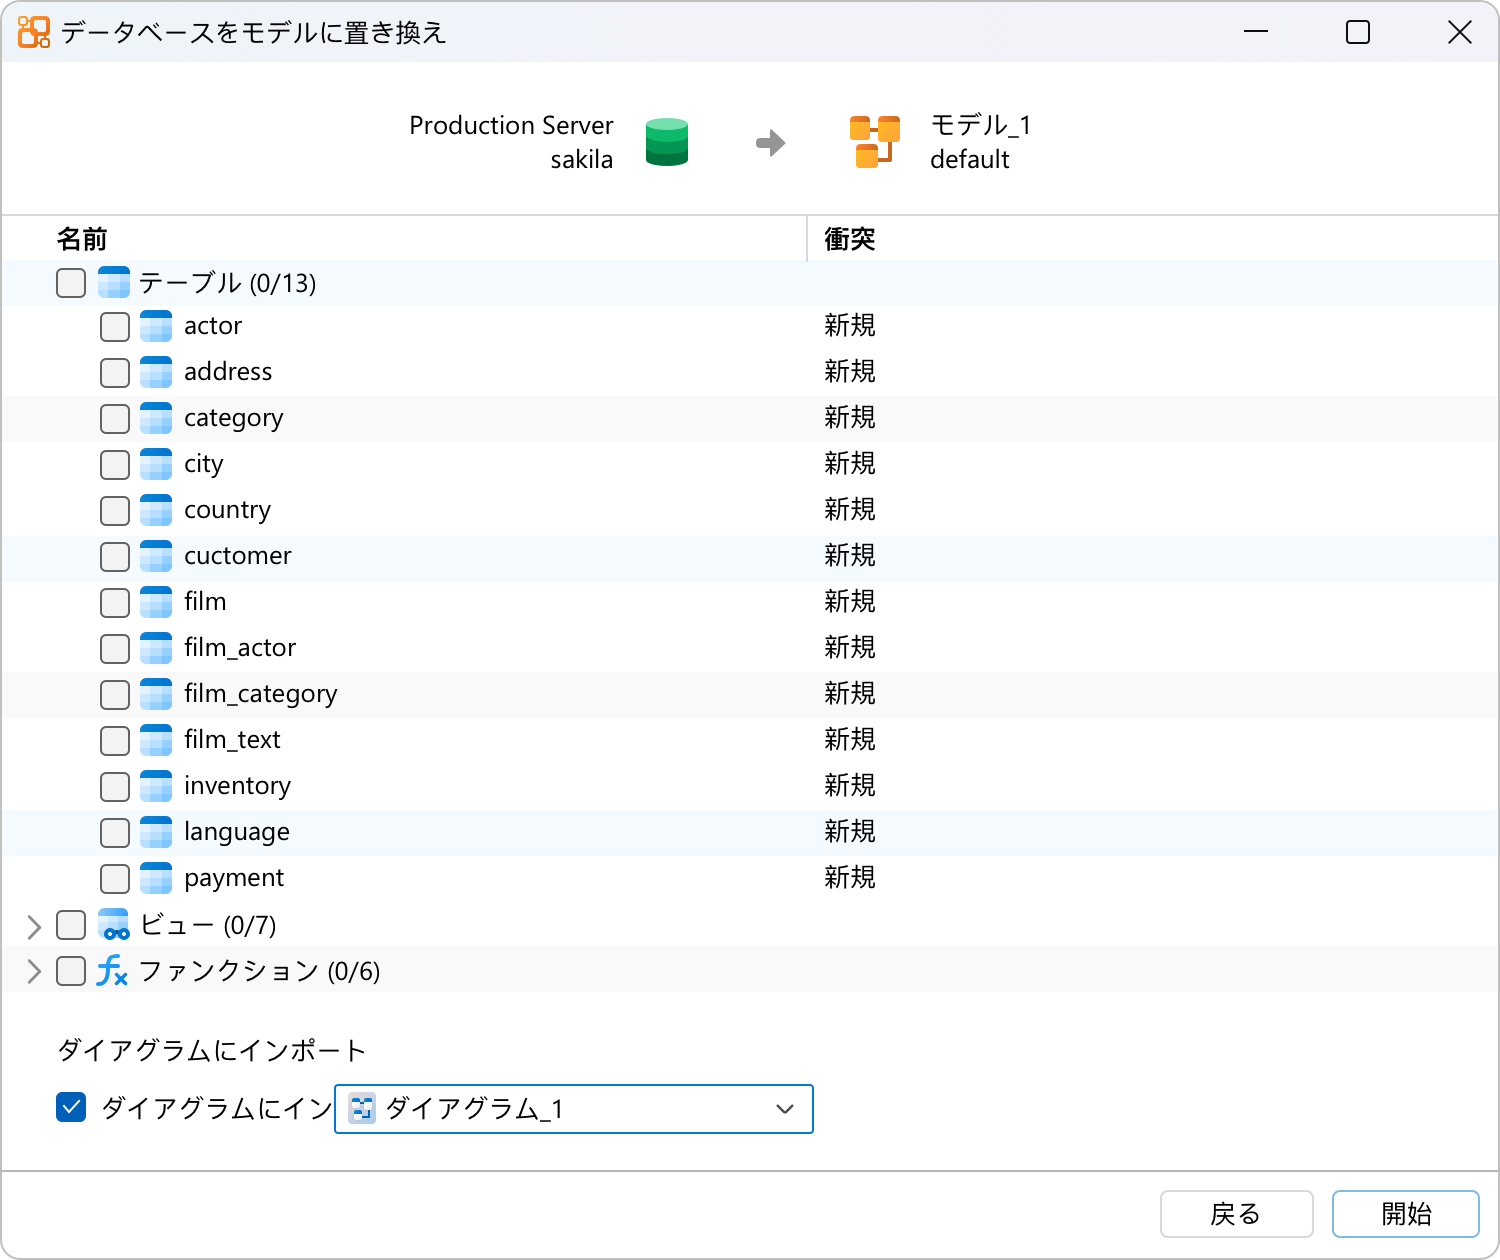
Task: Click the 衝突 column header
Action: pos(850,239)
